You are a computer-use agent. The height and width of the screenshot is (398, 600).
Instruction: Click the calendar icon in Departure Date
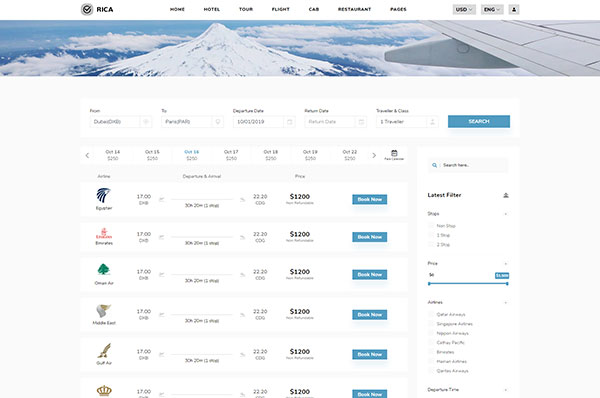(290, 122)
